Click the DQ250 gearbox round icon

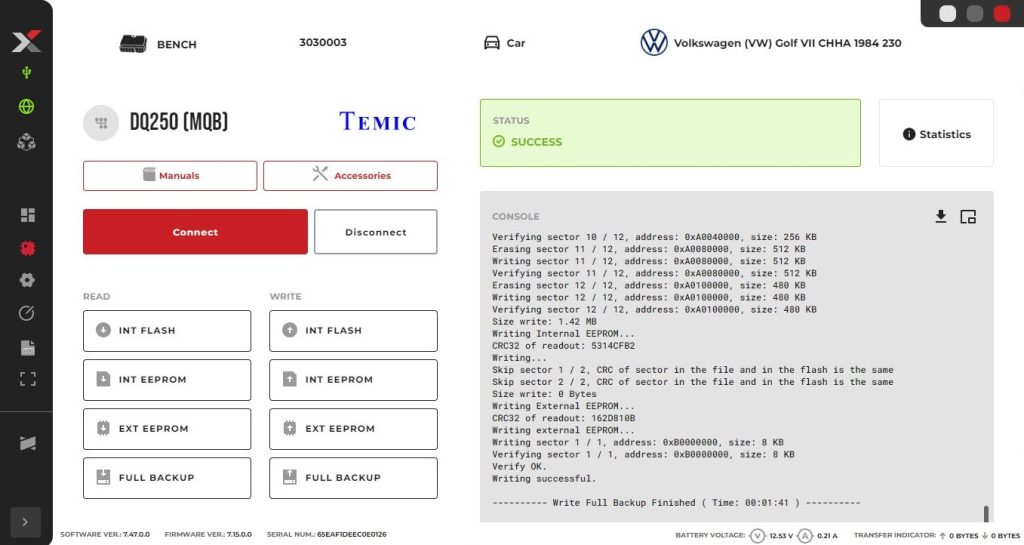click(101, 123)
